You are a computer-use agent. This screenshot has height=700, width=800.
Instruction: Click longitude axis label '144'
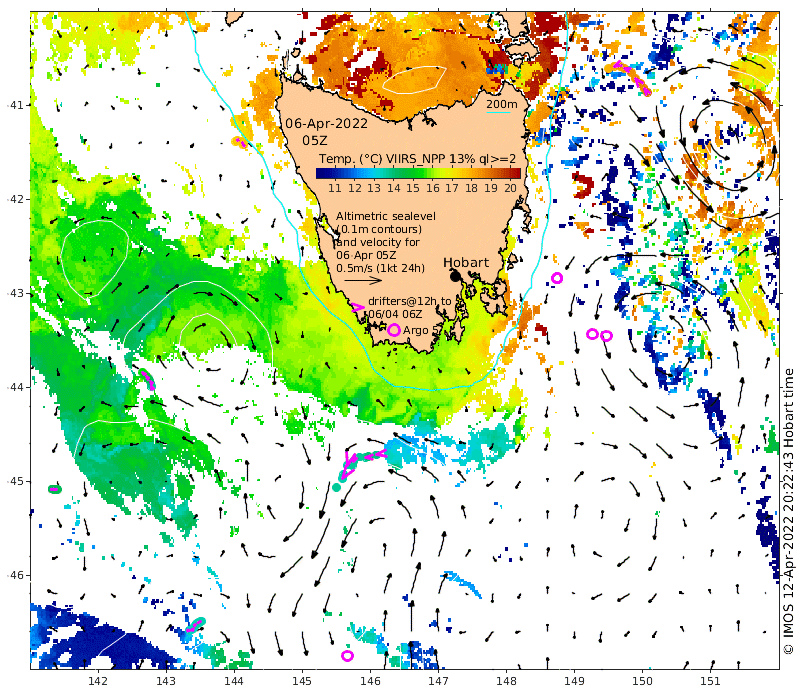pos(234,681)
